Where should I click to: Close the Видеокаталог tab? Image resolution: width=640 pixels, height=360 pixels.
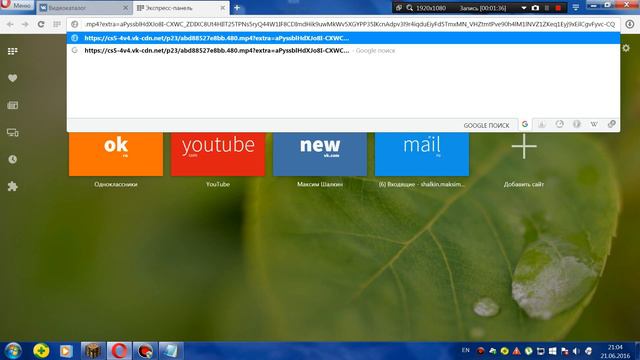click(125, 8)
